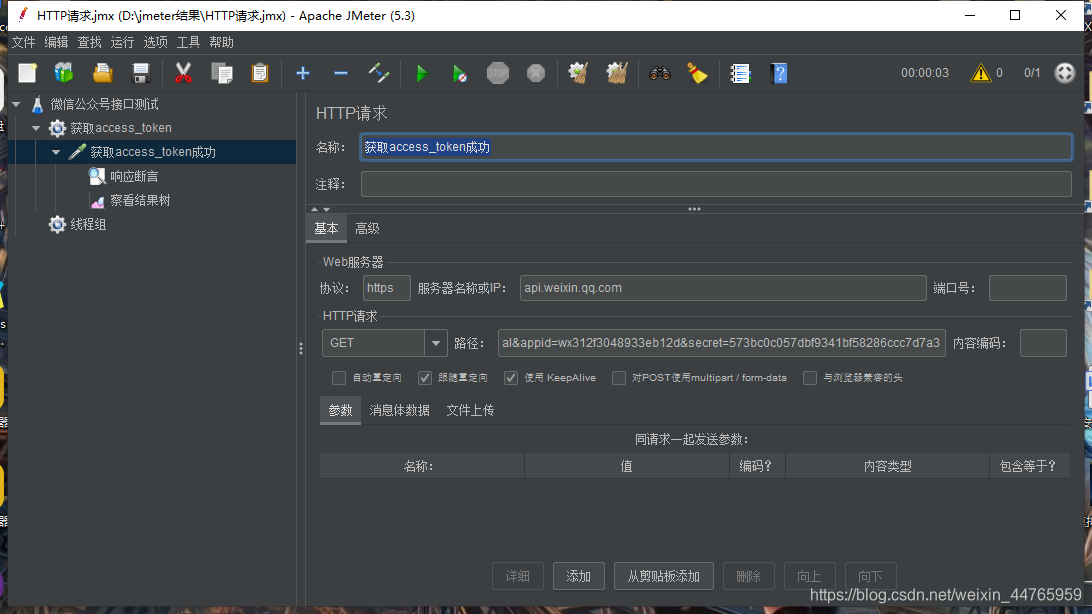Screen dimensions: 1092x614
Task: Click the Paste clipboard icon
Action: pyautogui.click(x=260, y=73)
